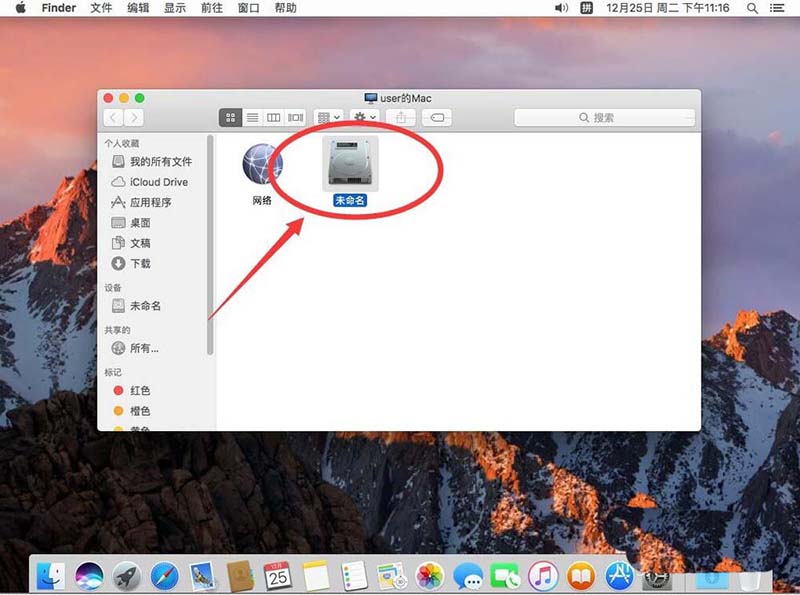Switch to list view
Screen dimensions: 800x595
[x=252, y=117]
